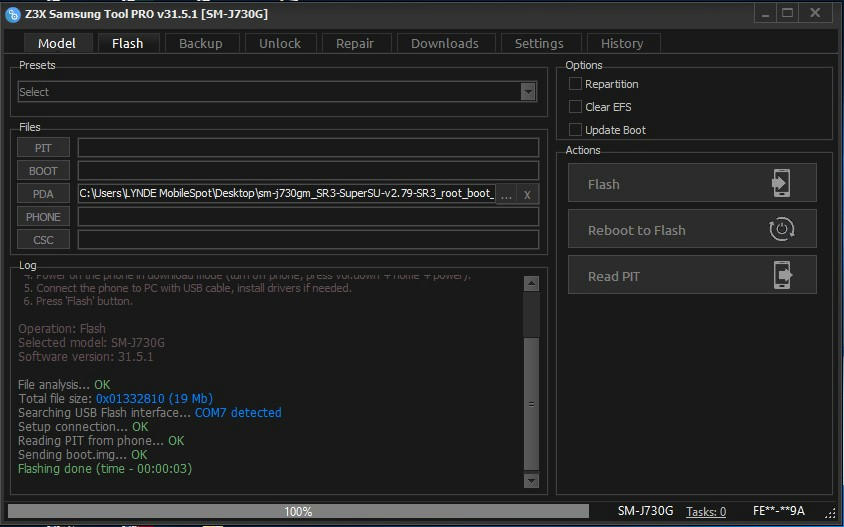Switch to the Downloads tab

click(445, 44)
